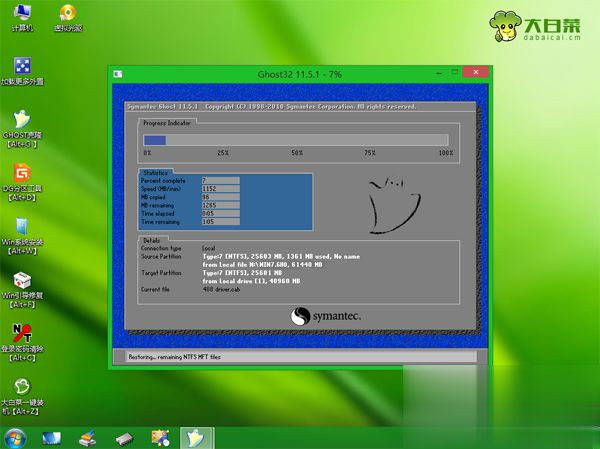This screenshot has width=600, height=449.
Task: Click the gray hard disk taskbar icon
Action: (124, 439)
